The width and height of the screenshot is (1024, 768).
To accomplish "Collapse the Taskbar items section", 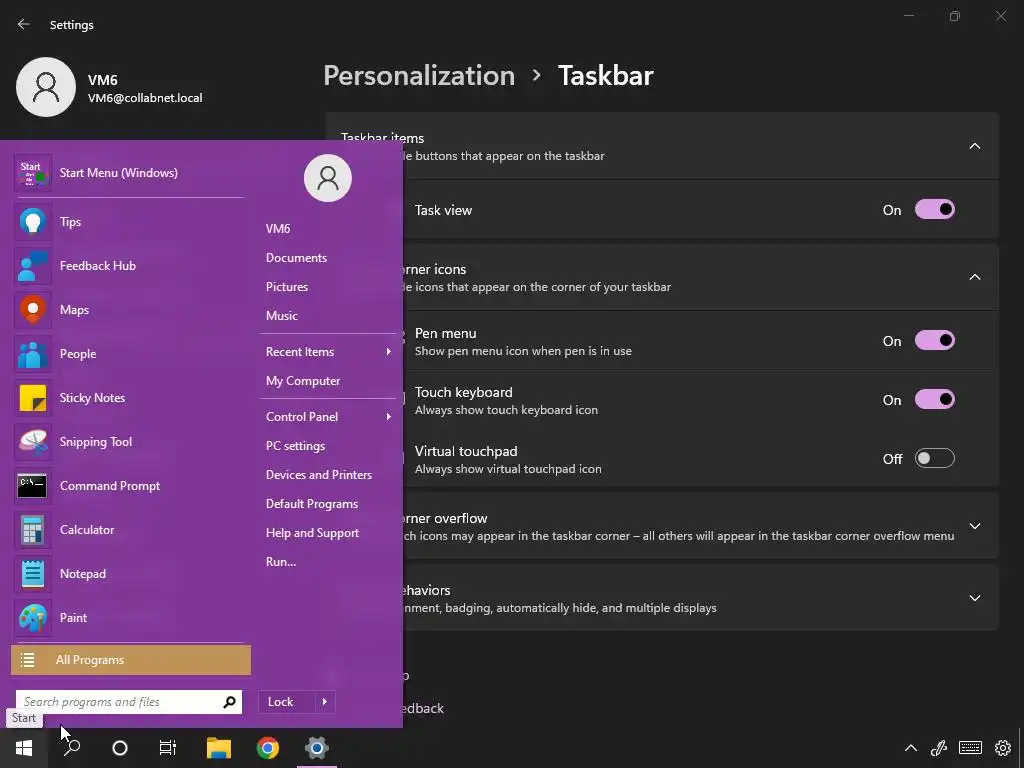I will (974, 146).
